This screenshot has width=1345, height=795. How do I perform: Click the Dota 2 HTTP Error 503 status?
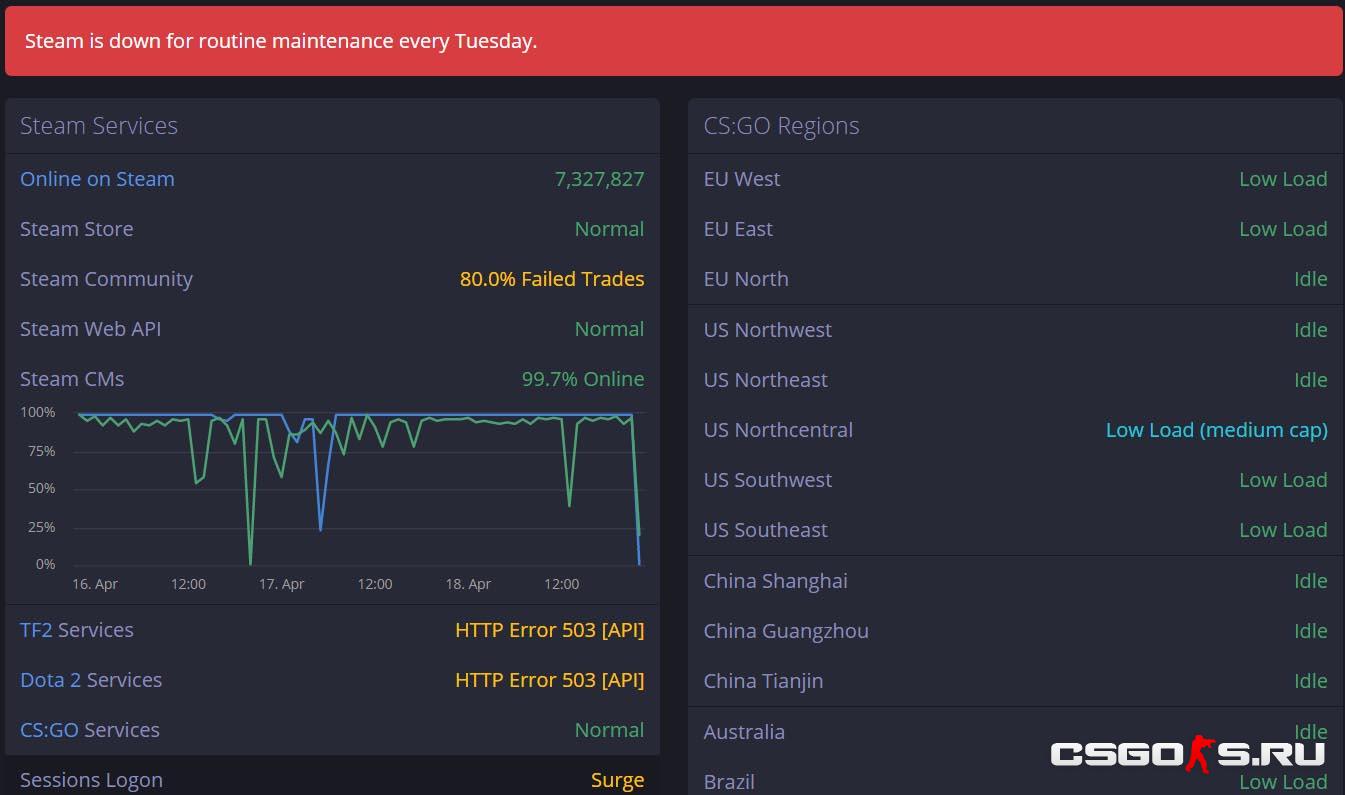[x=550, y=680]
